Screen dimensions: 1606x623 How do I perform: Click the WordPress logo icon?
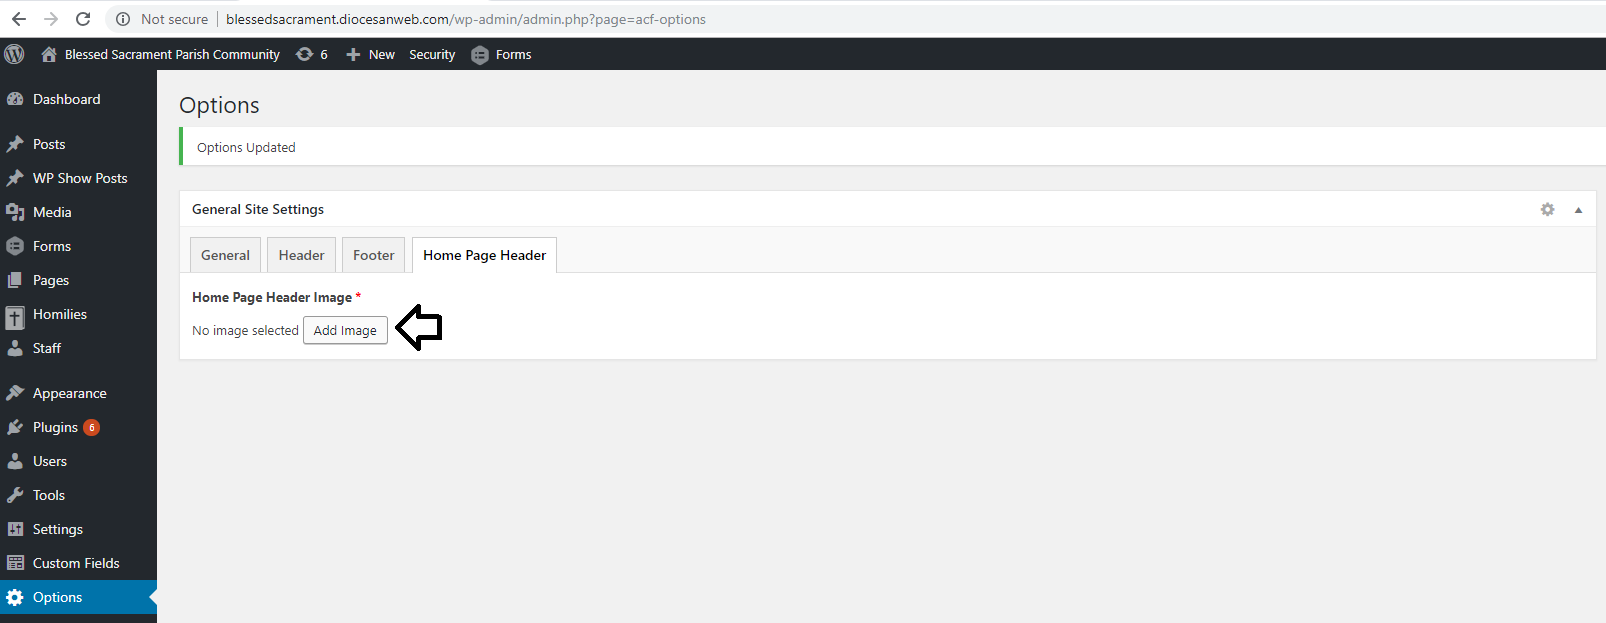(x=14, y=54)
